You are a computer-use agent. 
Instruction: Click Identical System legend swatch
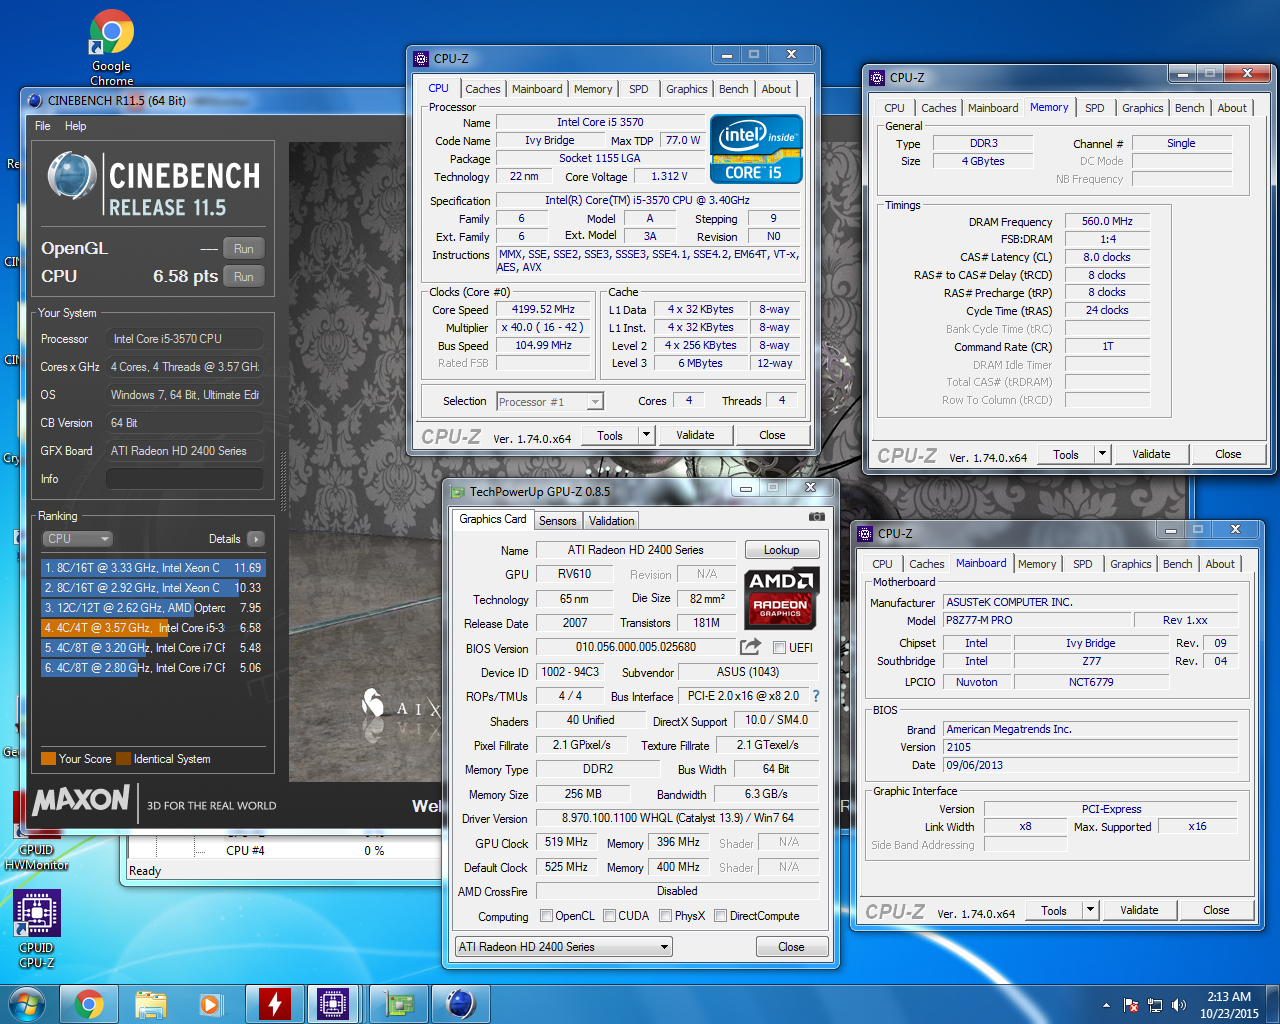[123, 759]
